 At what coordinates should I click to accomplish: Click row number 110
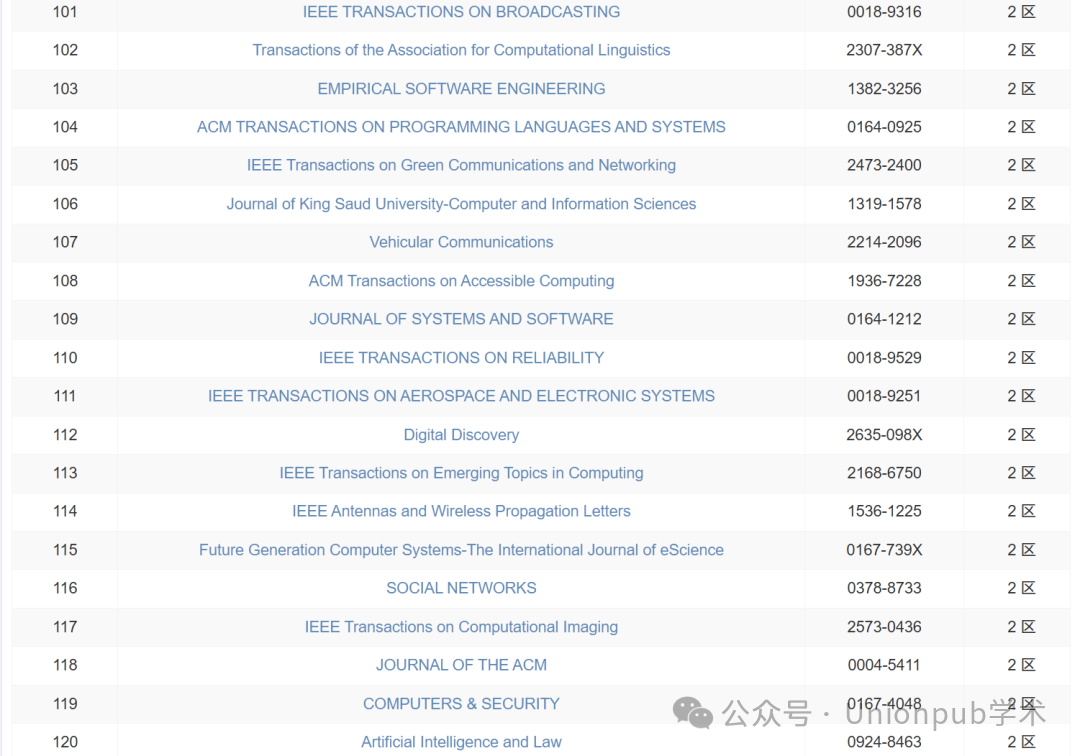click(x=65, y=358)
